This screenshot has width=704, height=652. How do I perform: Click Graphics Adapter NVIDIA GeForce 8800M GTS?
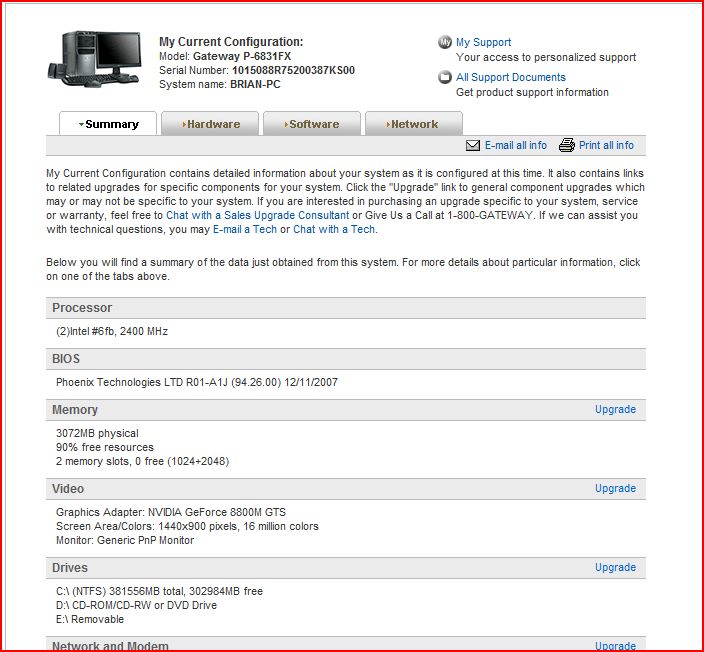pos(171,512)
